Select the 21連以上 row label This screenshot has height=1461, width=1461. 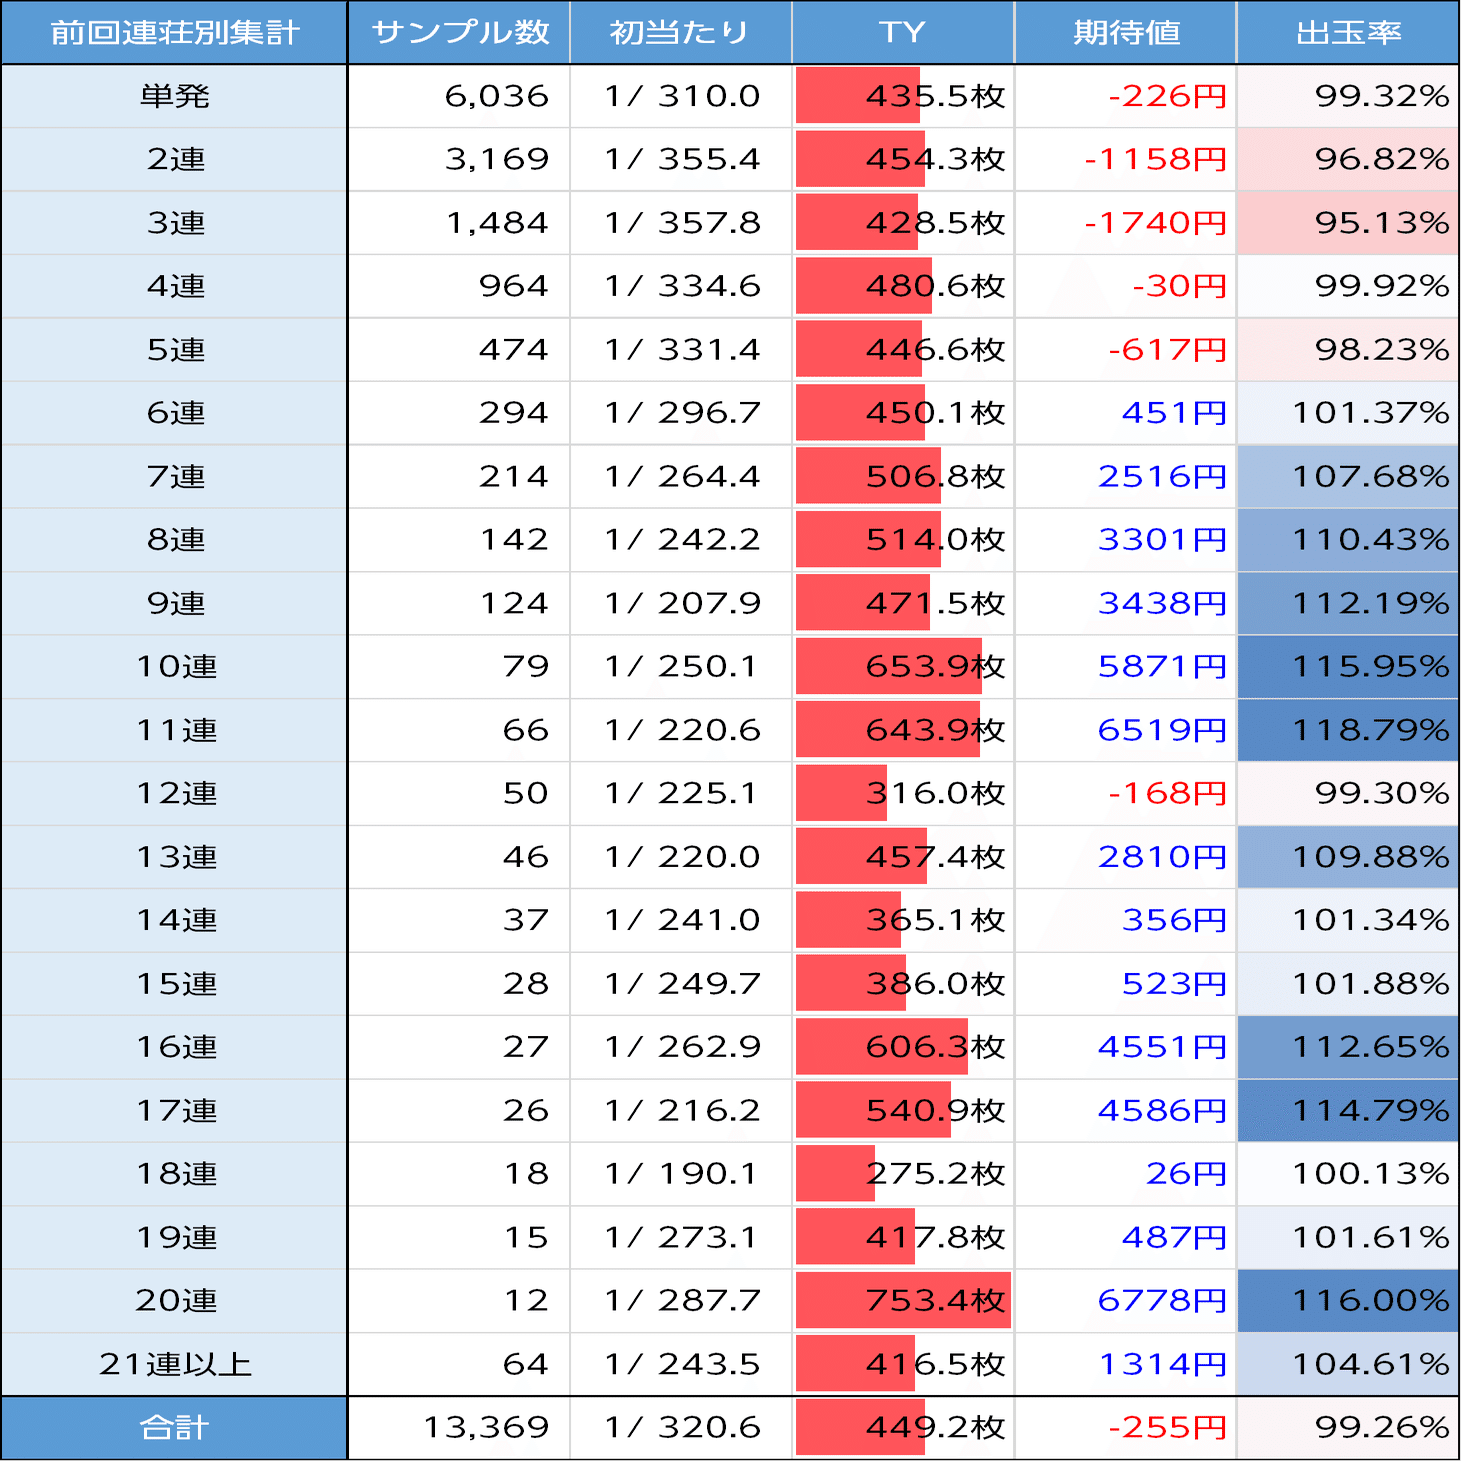pos(174,1364)
